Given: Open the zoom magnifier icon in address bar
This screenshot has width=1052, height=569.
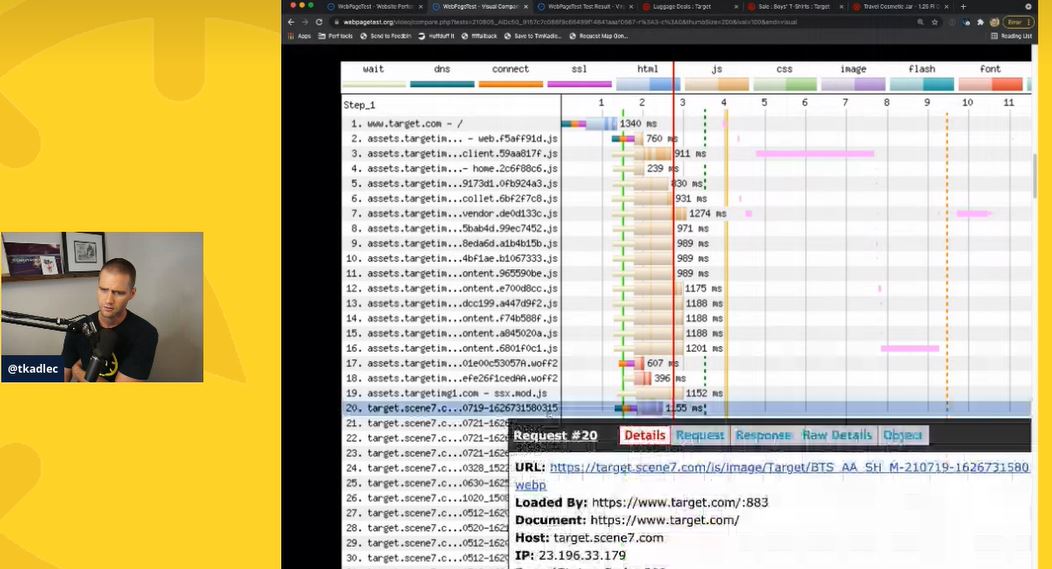Looking at the screenshot, I should click(920, 22).
